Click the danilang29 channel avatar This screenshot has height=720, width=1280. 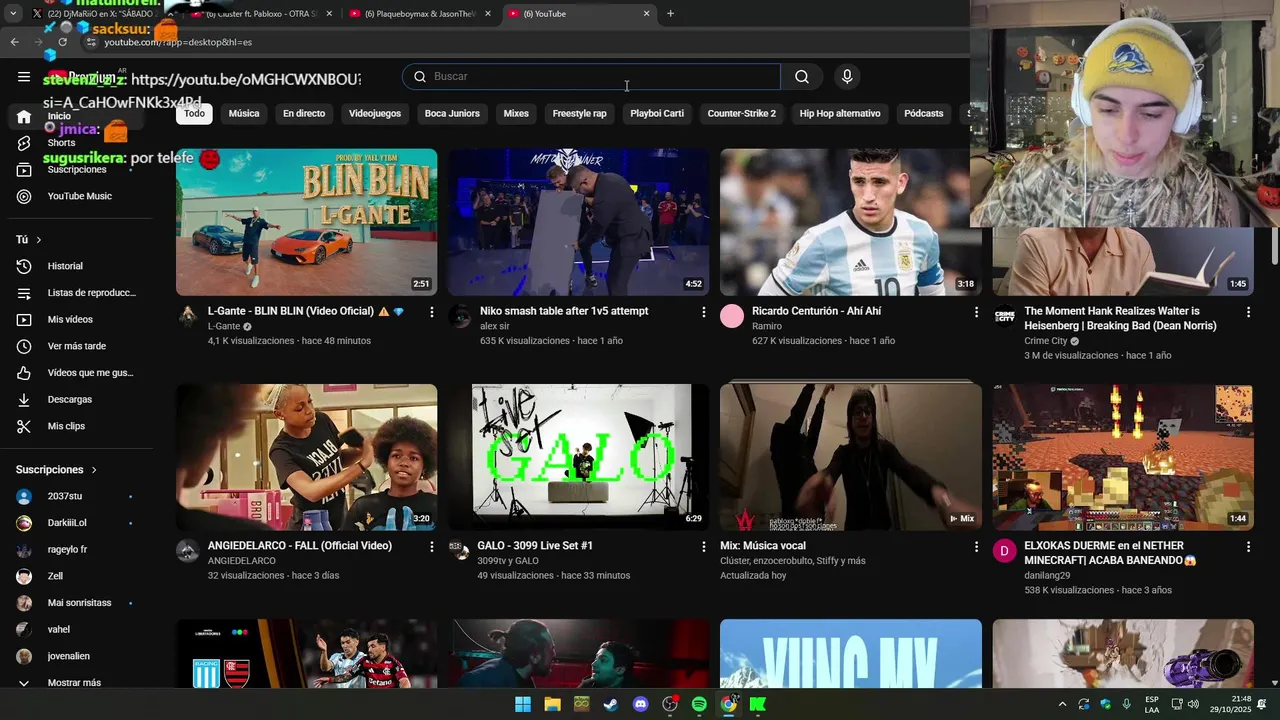tap(1004, 552)
